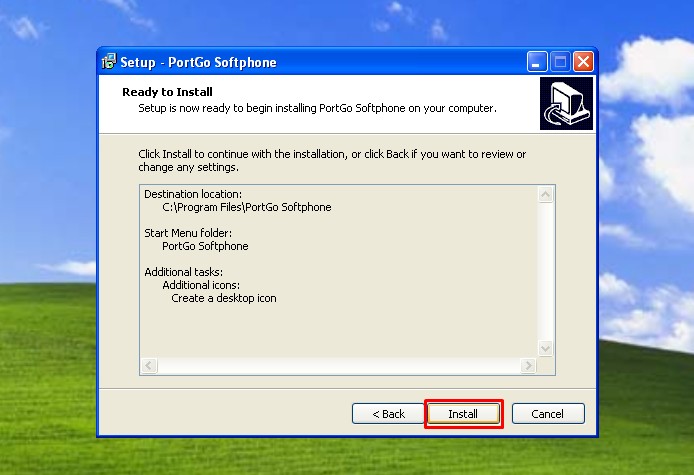Click the 'Additional icons:' line
This screenshot has width=694, height=475.
pos(201,285)
